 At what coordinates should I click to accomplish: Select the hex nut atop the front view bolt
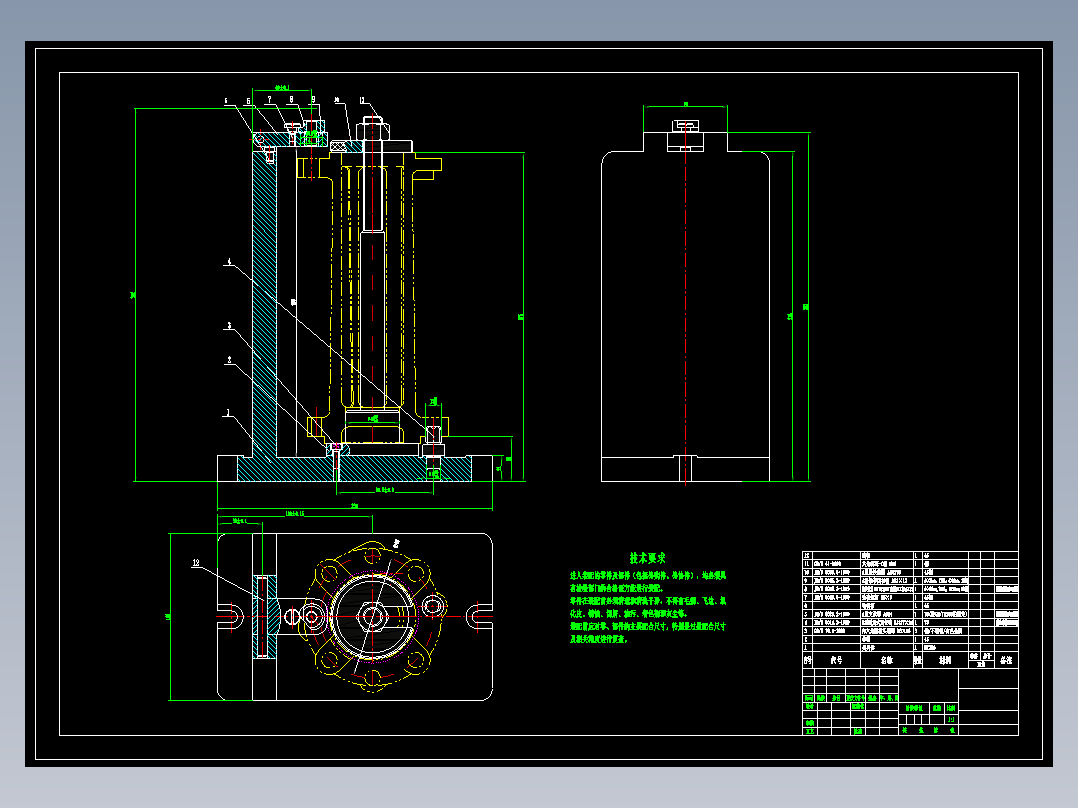[x=373, y=129]
